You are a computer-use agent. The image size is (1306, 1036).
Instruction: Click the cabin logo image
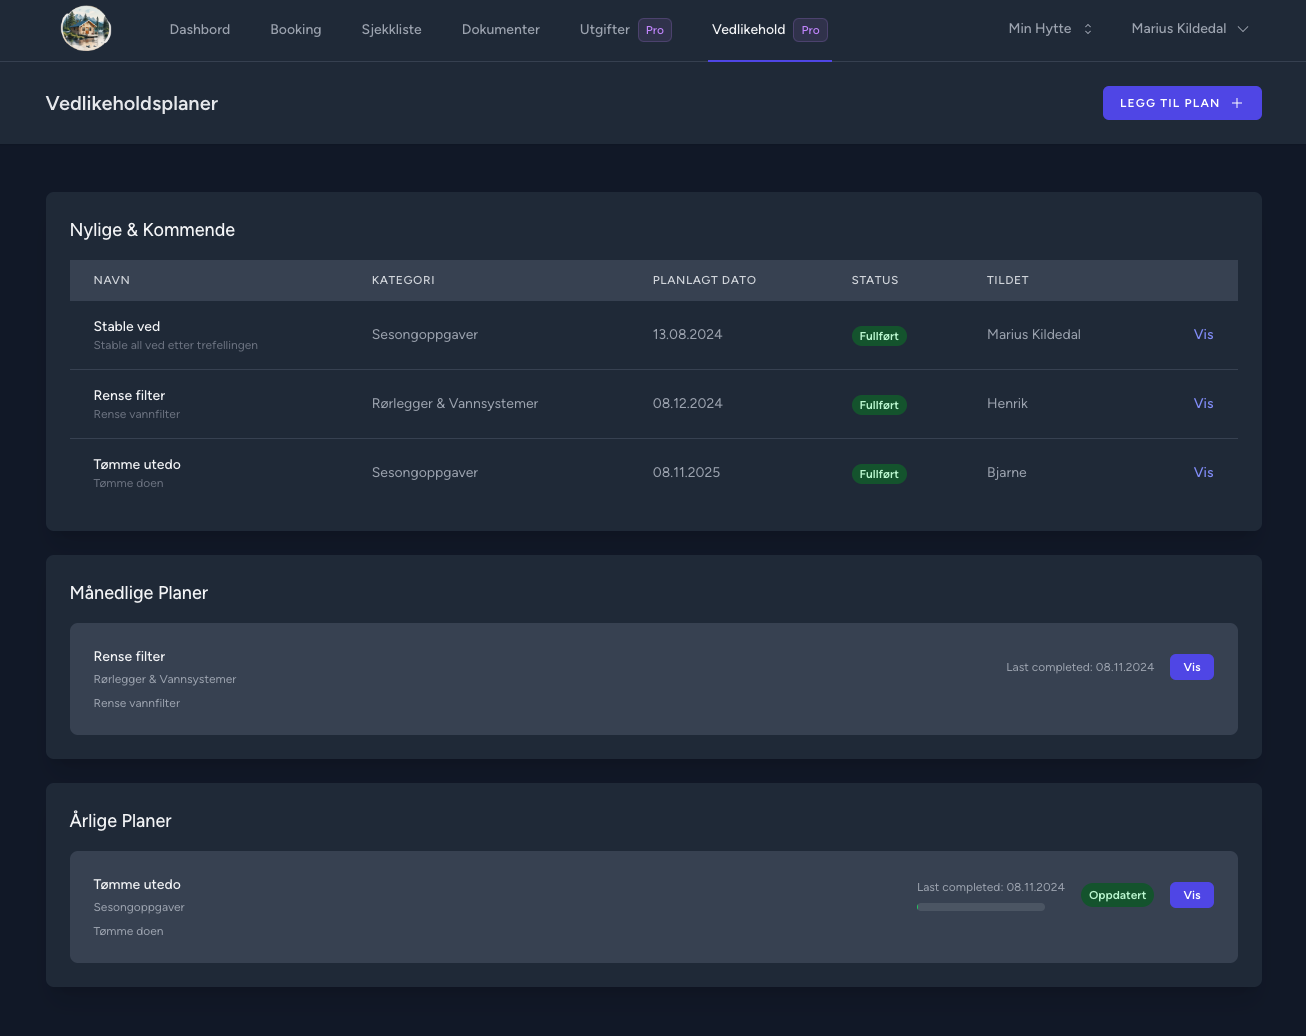point(86,29)
